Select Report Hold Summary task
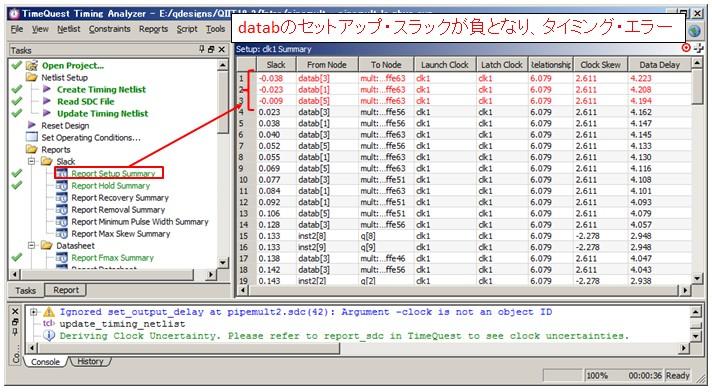712x392 pixels. [x=110, y=185]
